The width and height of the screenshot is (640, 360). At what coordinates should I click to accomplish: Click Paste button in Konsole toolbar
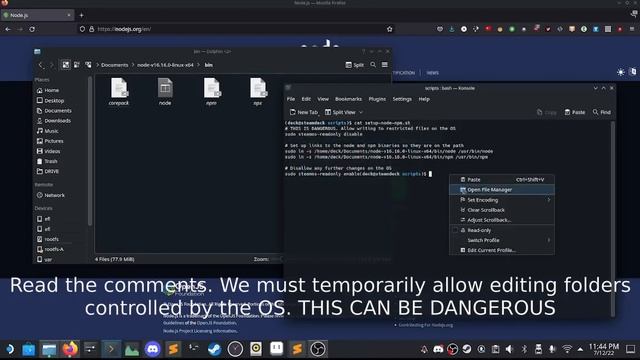click(x=575, y=112)
